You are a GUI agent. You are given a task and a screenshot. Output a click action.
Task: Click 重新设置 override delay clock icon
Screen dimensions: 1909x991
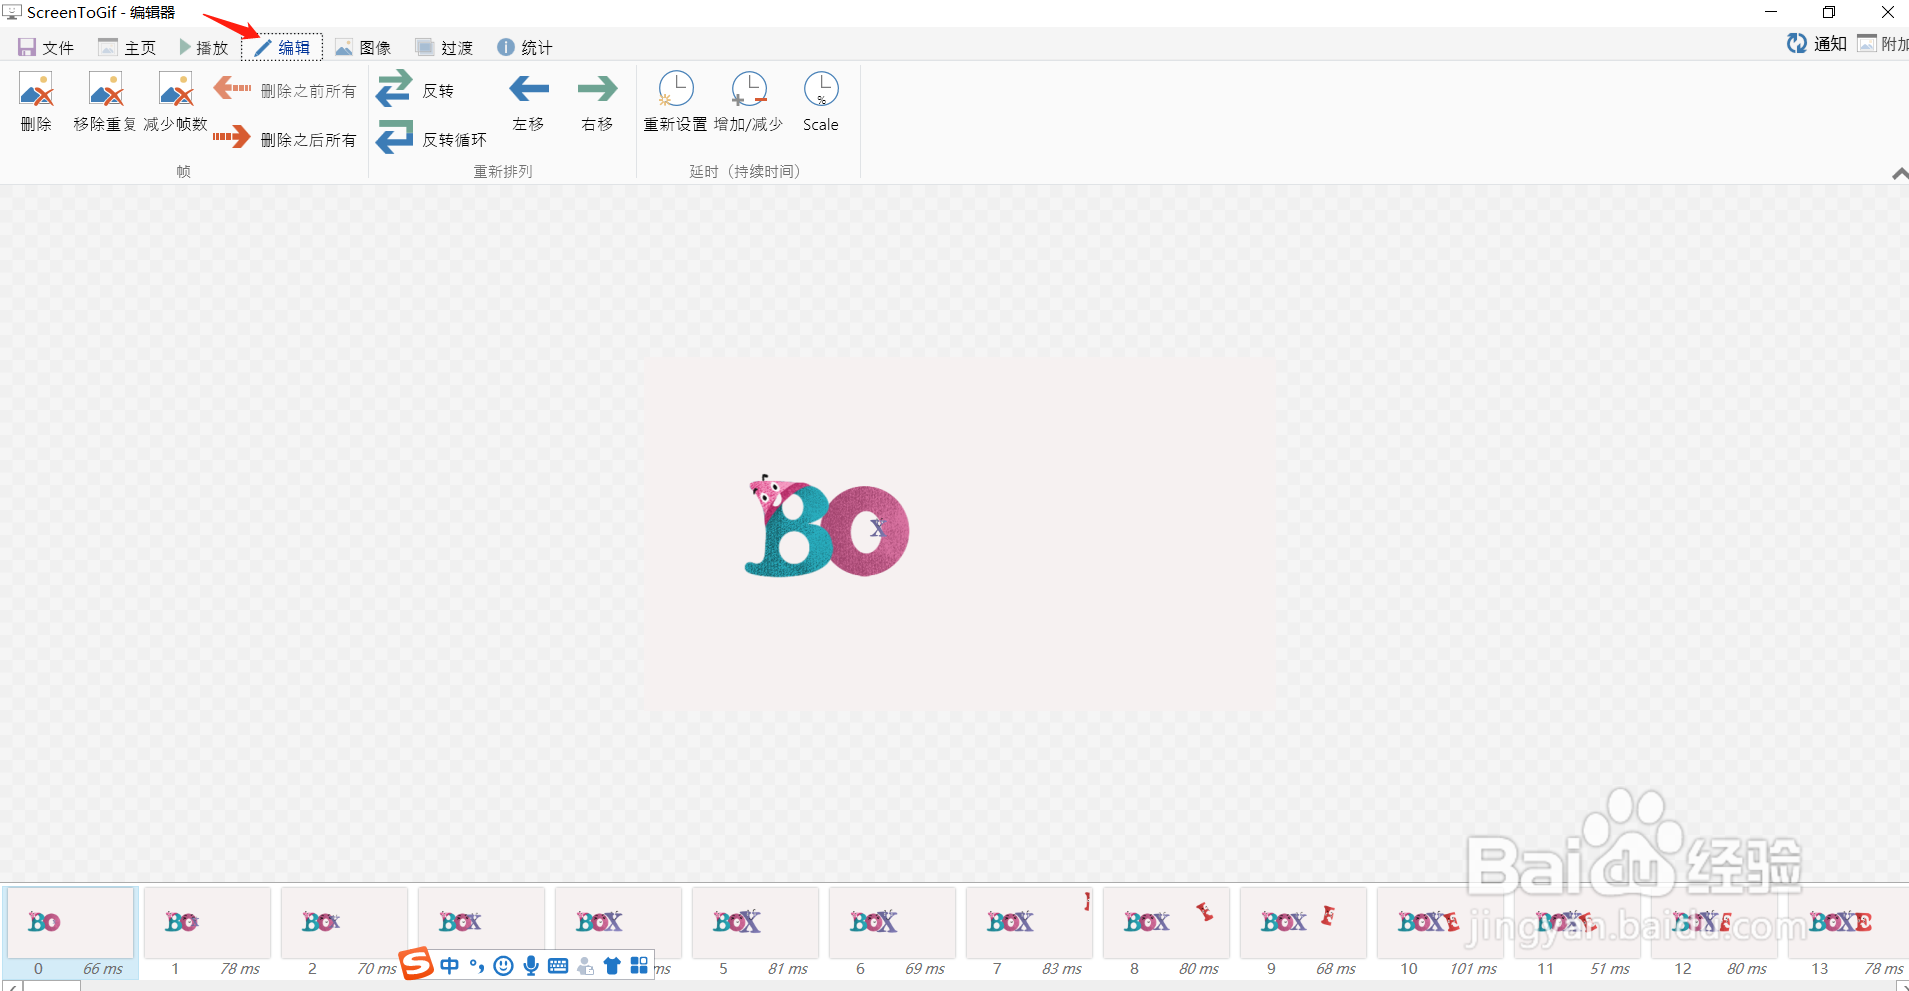676,89
